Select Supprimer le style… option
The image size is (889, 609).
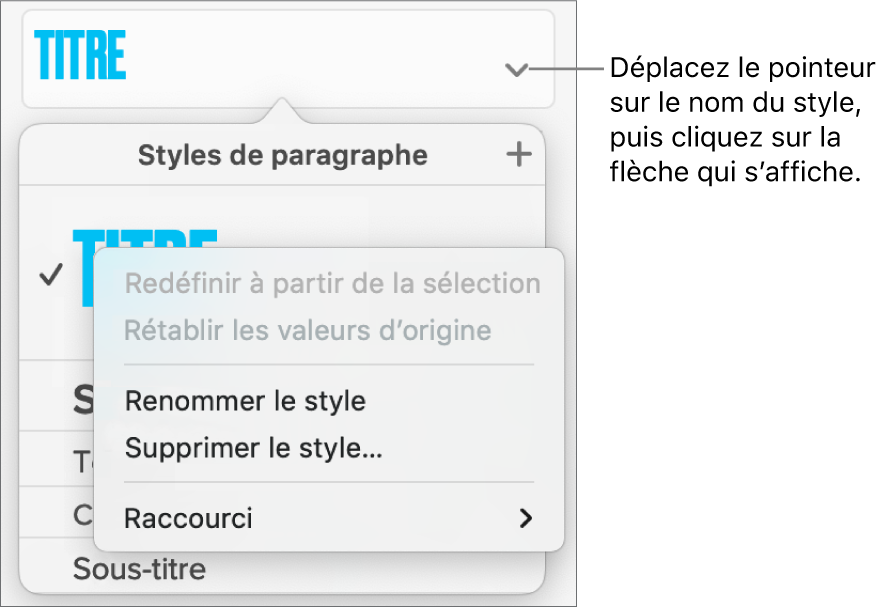(253, 448)
